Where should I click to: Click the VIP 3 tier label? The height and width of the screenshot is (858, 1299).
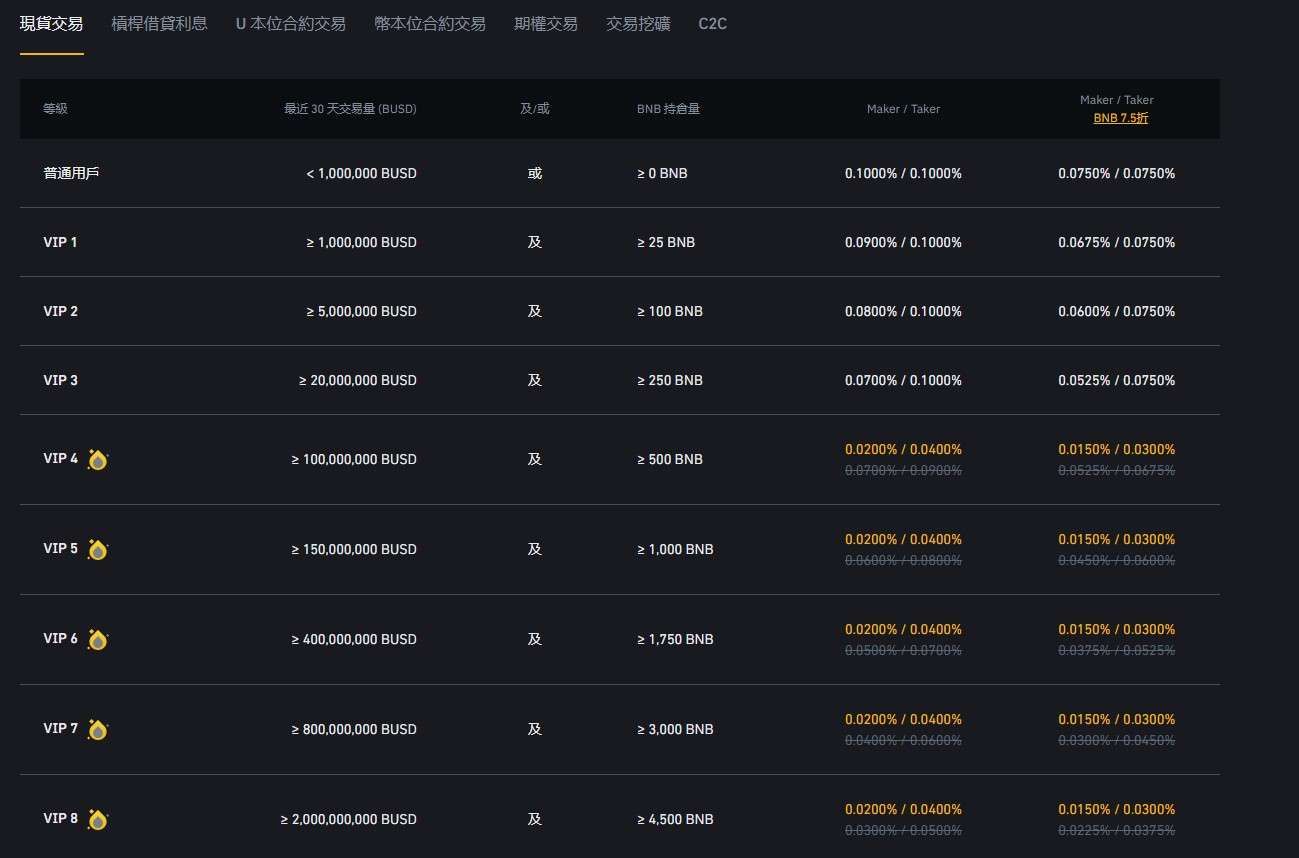click(x=61, y=380)
